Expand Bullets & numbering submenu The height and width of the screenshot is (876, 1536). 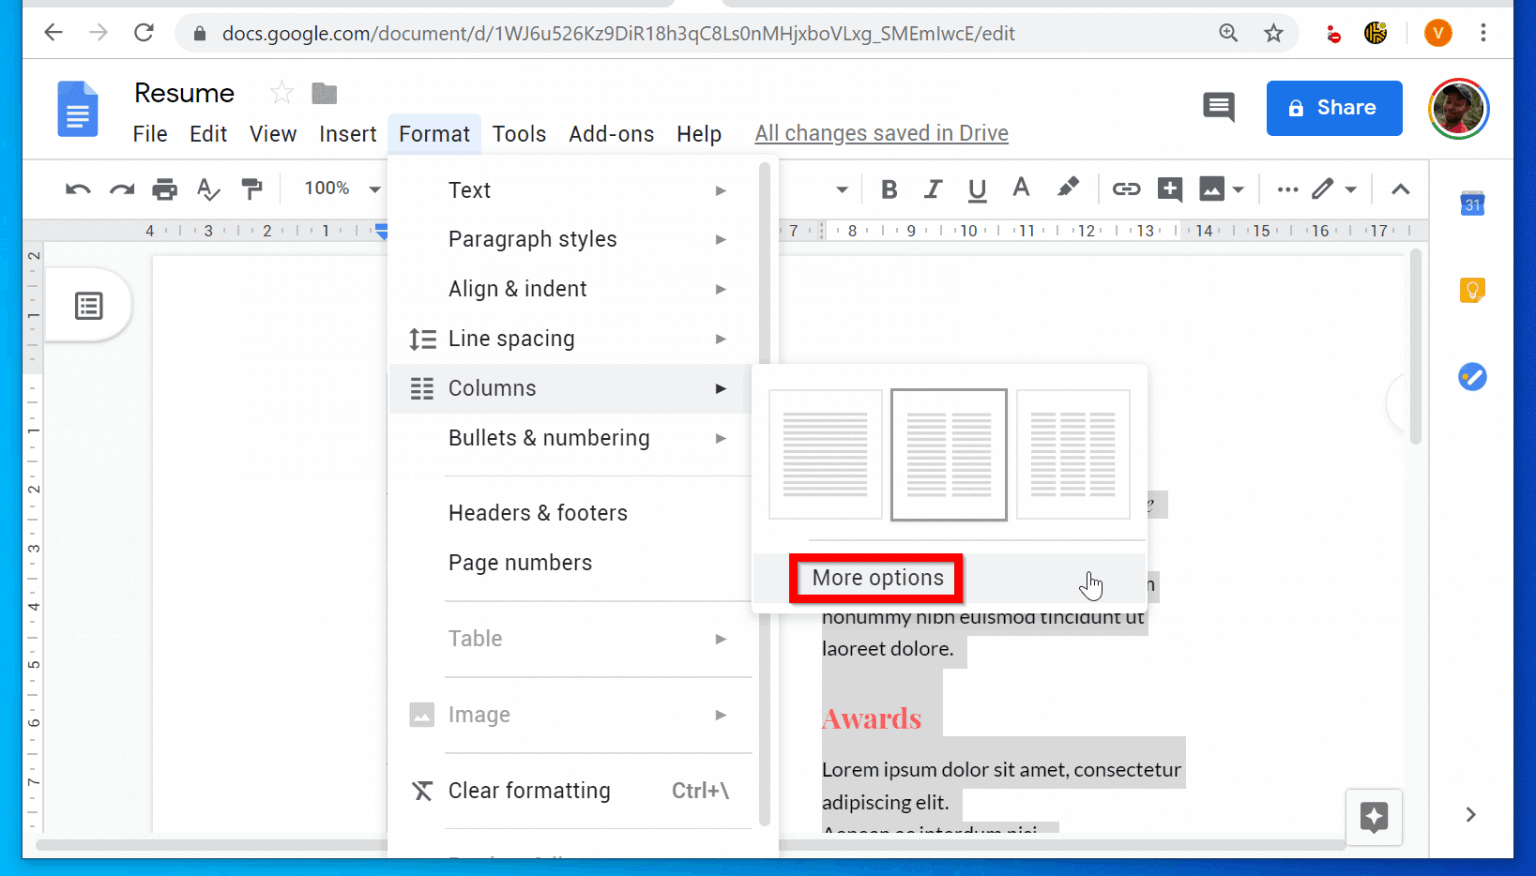(570, 438)
